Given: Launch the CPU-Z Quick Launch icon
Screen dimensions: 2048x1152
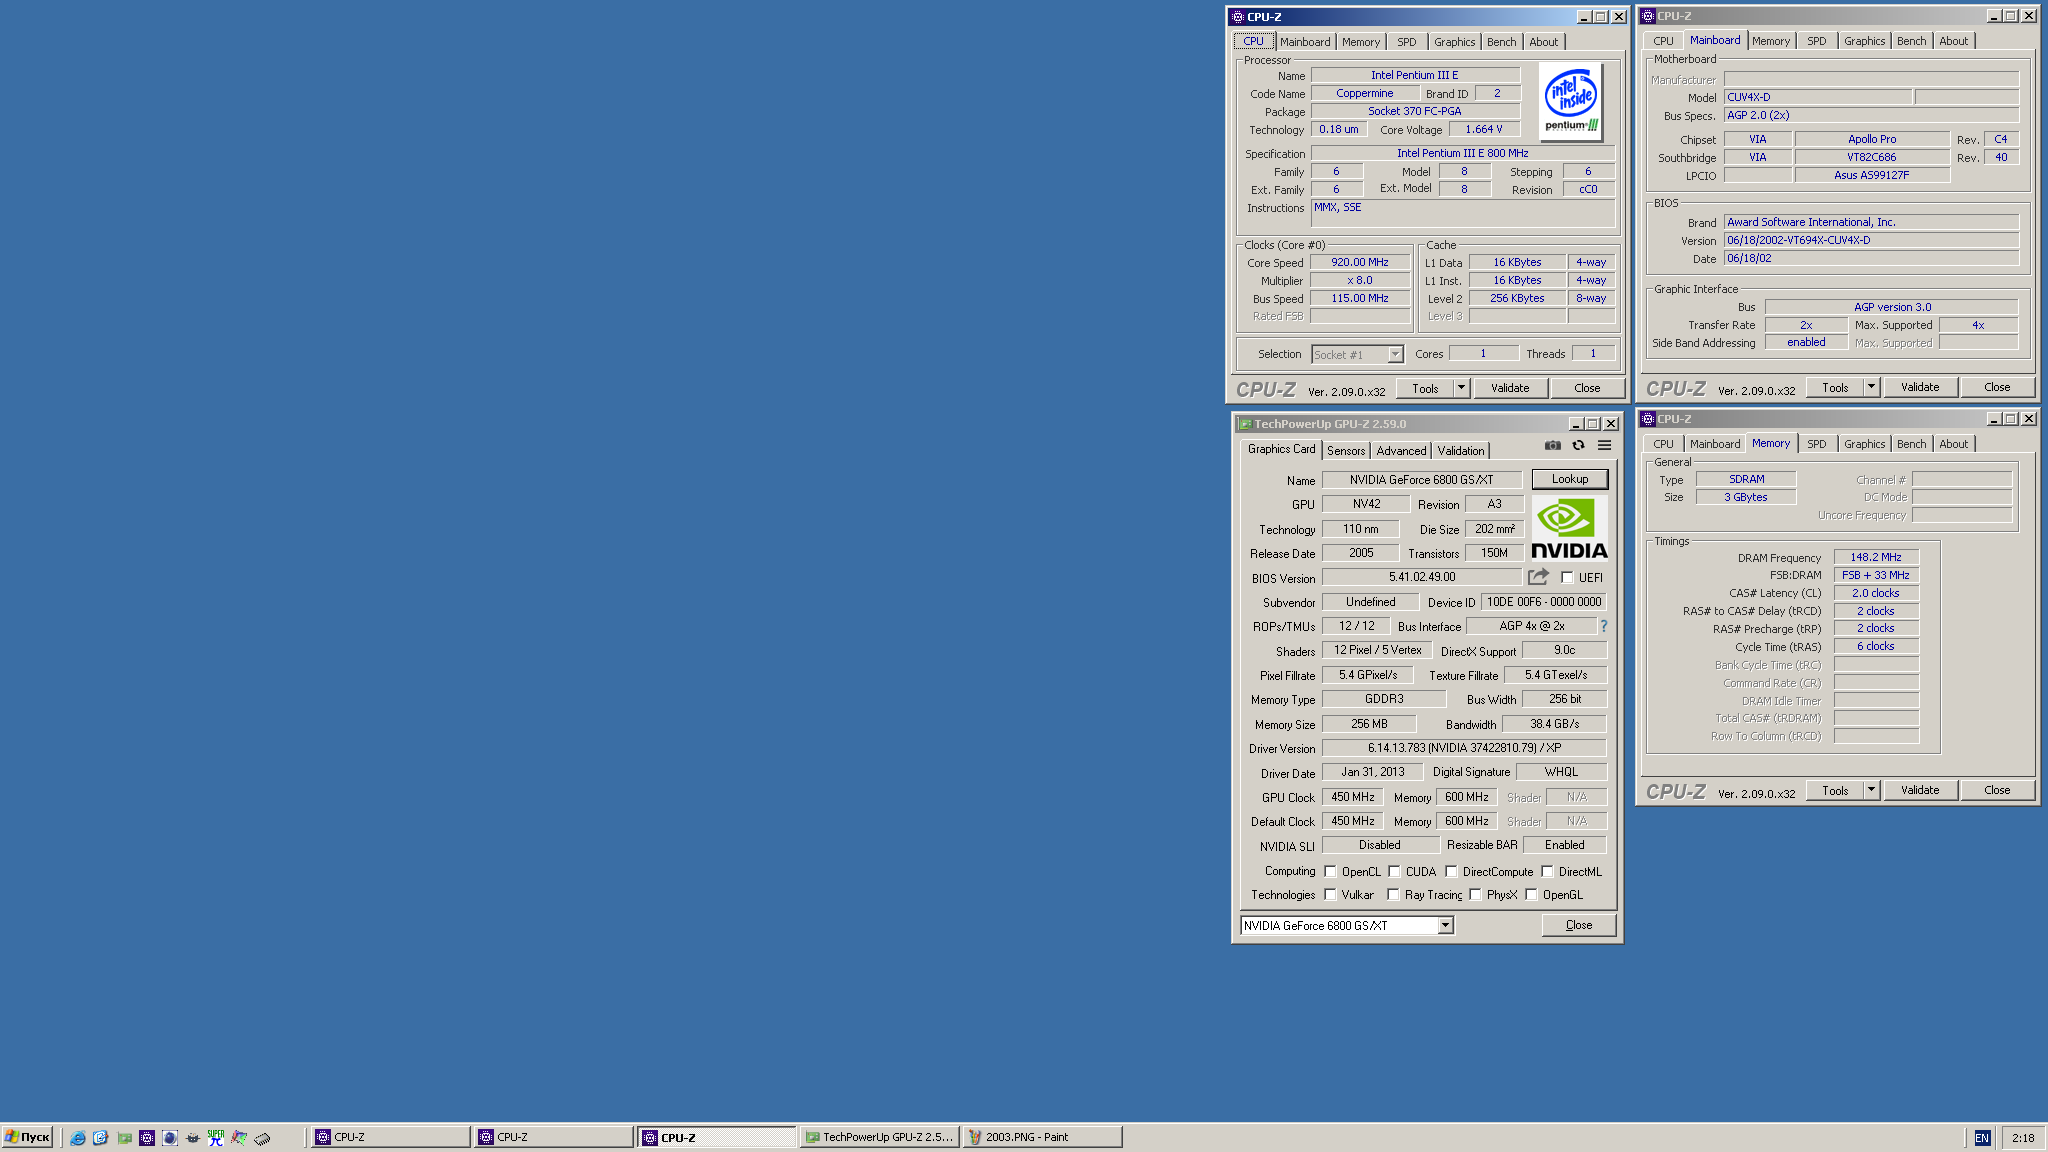Looking at the screenshot, I should (x=147, y=1138).
